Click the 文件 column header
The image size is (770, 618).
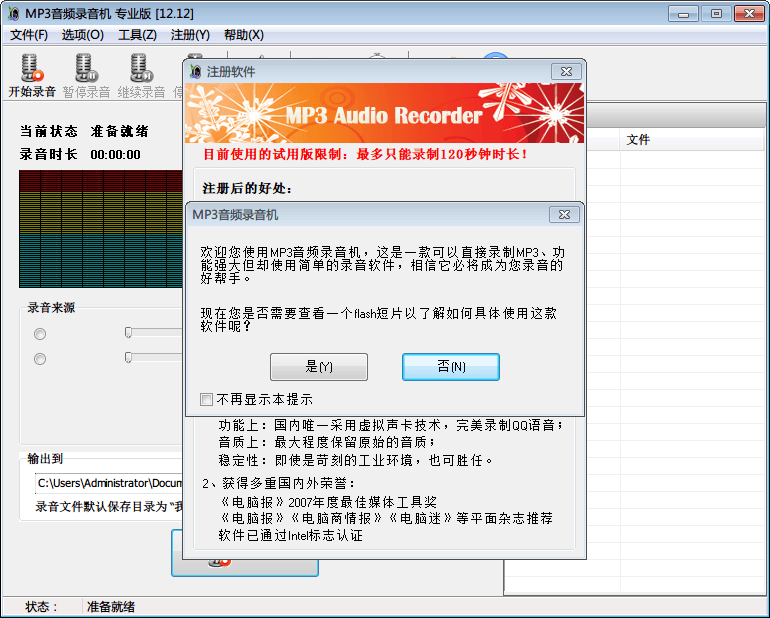tap(638, 140)
